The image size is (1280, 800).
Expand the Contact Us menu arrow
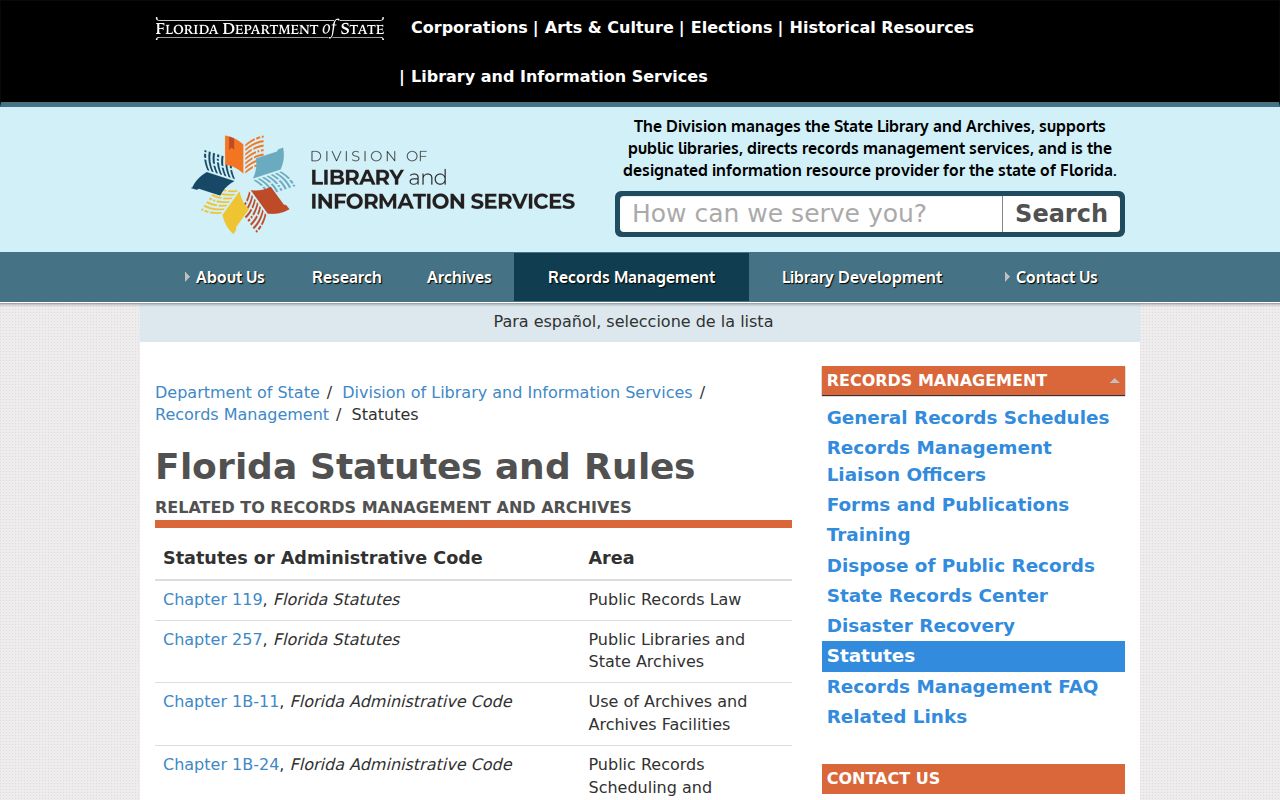pos(1007,277)
